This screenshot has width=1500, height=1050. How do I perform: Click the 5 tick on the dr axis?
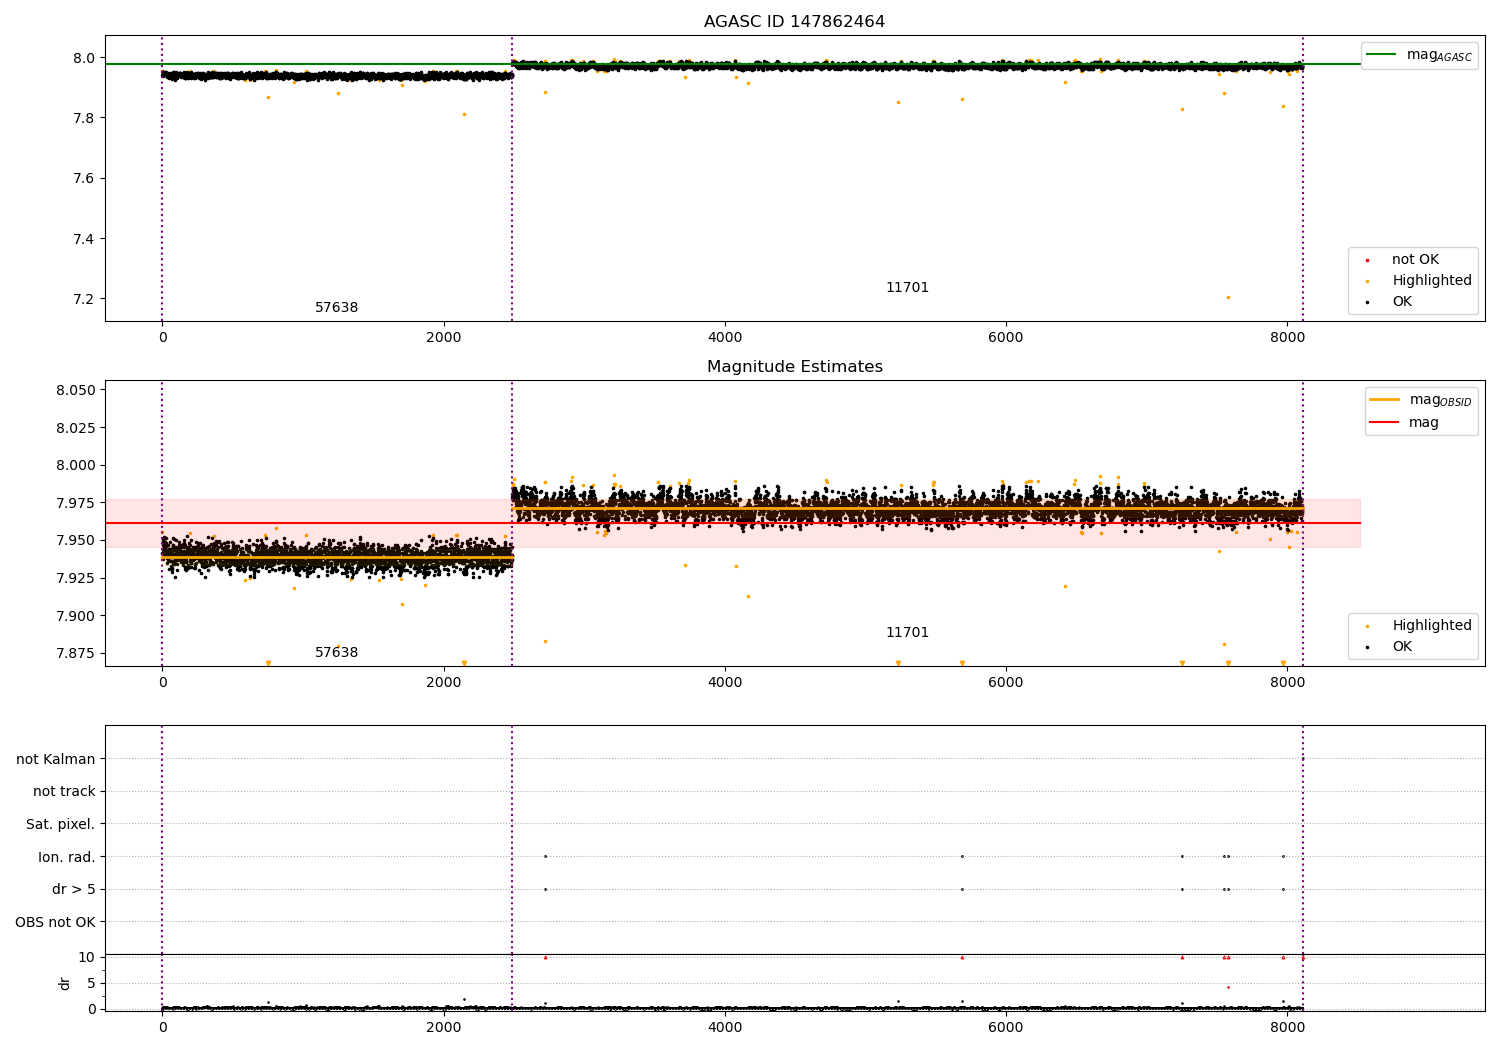91,984
